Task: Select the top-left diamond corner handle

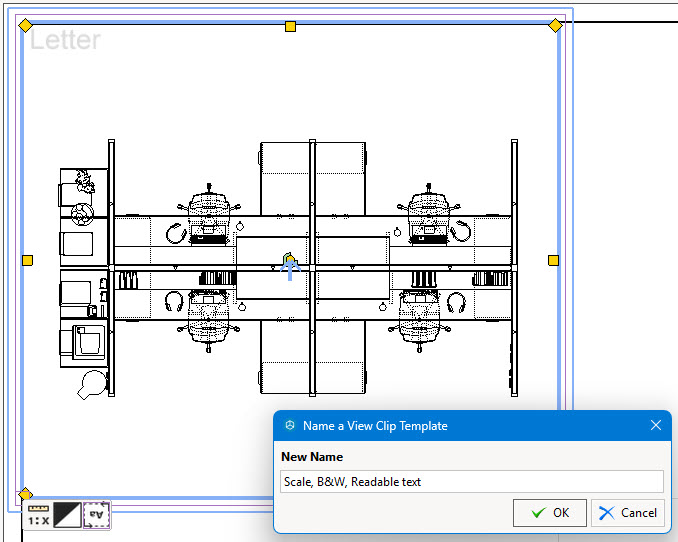Action: pyautogui.click(x=26, y=26)
